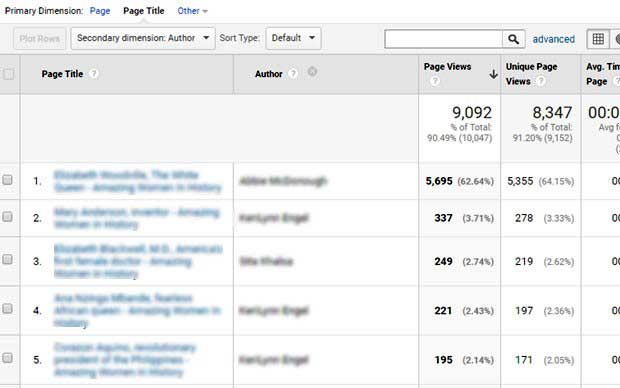Screen dimensions: 620x388
Task: Focus the table search input field
Action: (x=443, y=39)
